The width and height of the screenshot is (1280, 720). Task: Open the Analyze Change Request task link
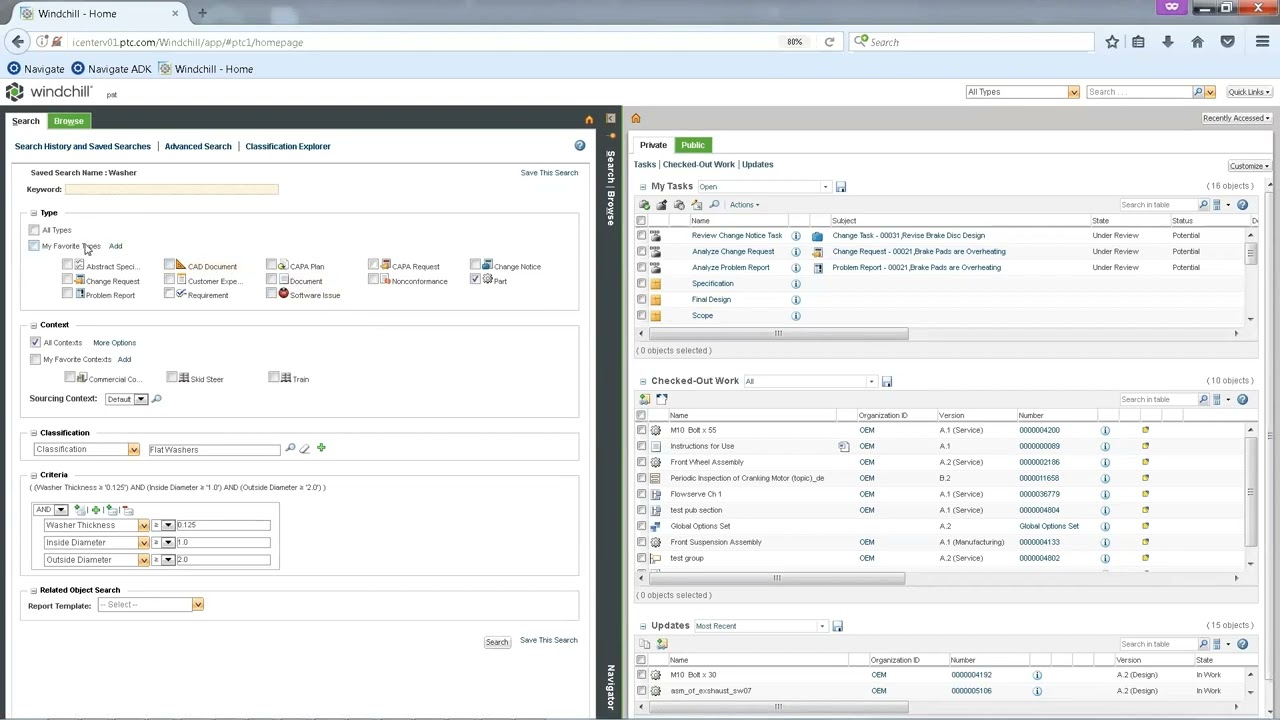[733, 252]
